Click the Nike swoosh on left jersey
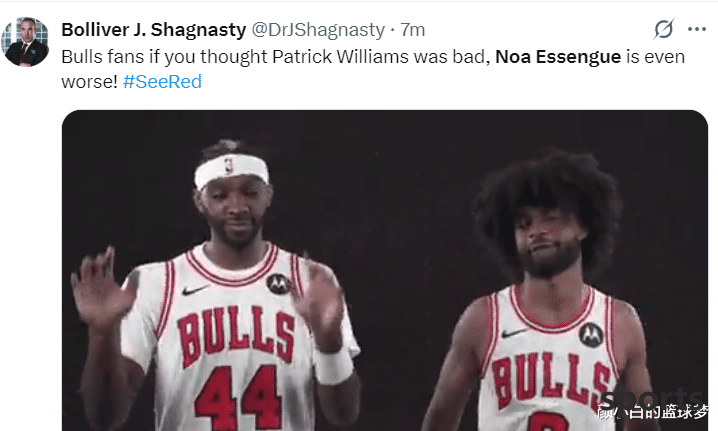Image resolution: width=718 pixels, height=431 pixels. [x=194, y=290]
